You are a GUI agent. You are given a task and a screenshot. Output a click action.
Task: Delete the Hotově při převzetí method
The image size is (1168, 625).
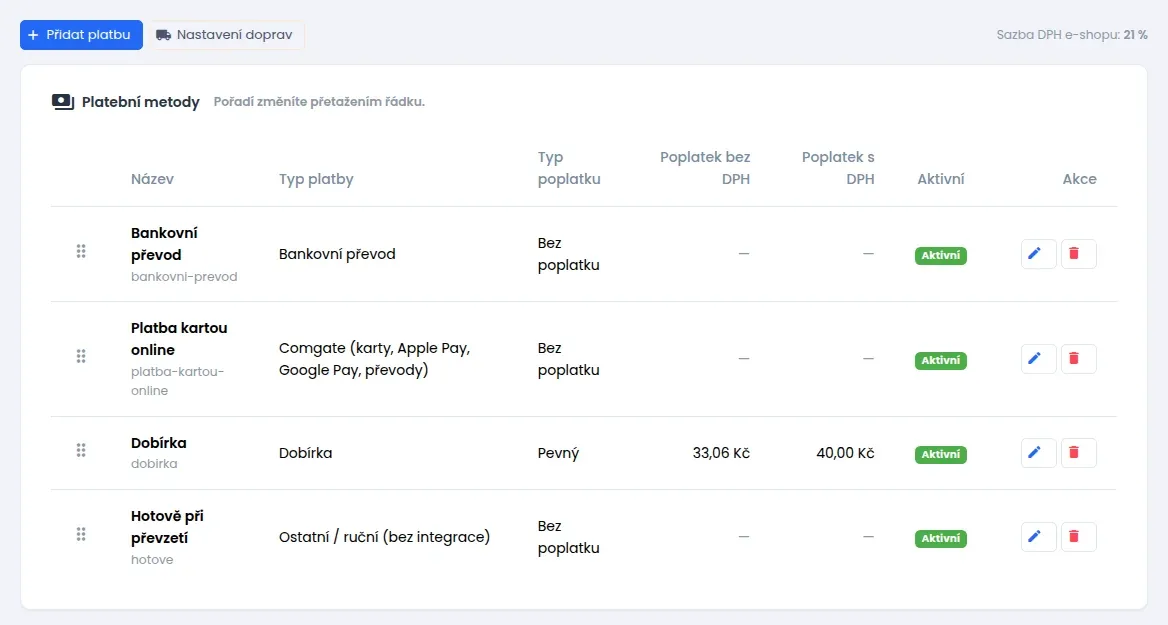[x=1078, y=537]
